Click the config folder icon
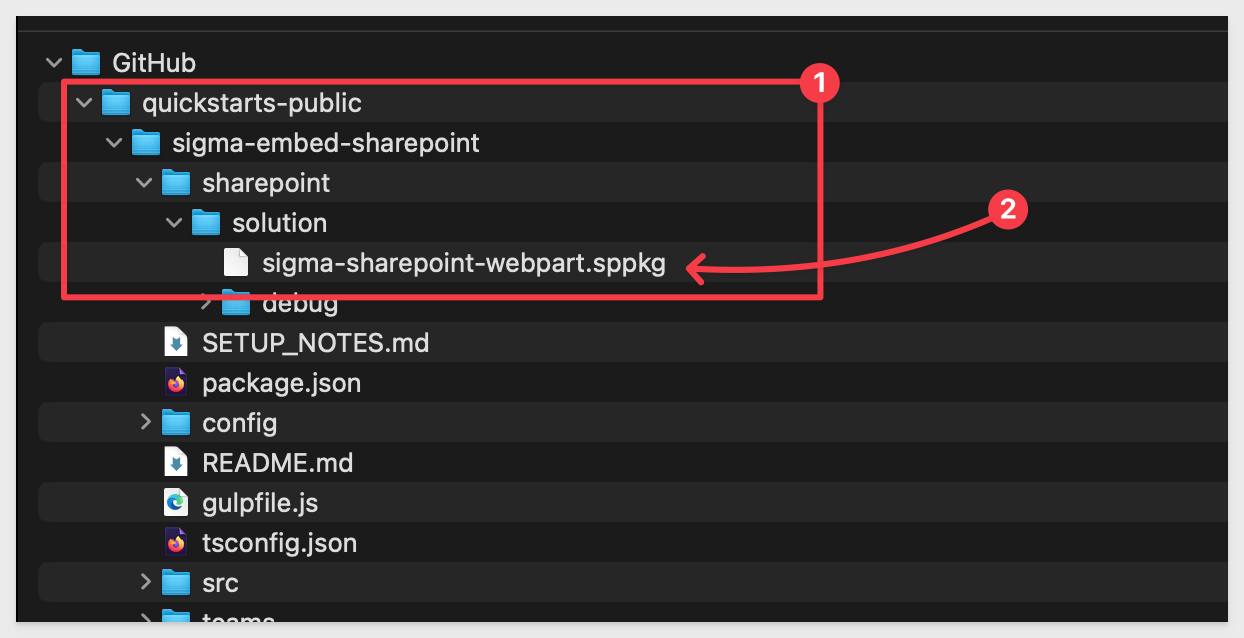Viewport: 1244px width, 638px height. click(177, 423)
